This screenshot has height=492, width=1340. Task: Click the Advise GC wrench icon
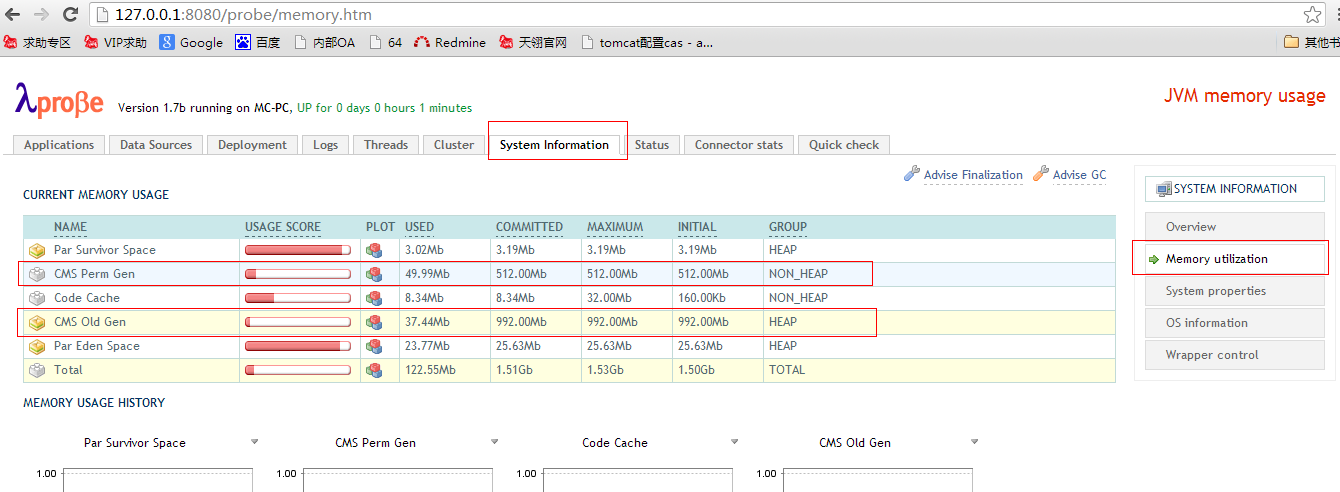click(1040, 174)
